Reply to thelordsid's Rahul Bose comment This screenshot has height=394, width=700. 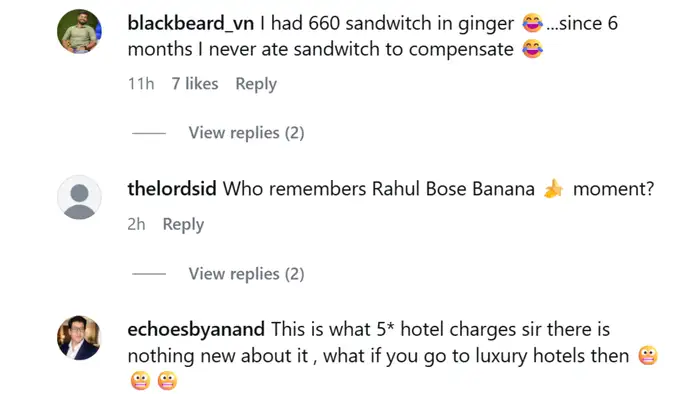(x=183, y=224)
